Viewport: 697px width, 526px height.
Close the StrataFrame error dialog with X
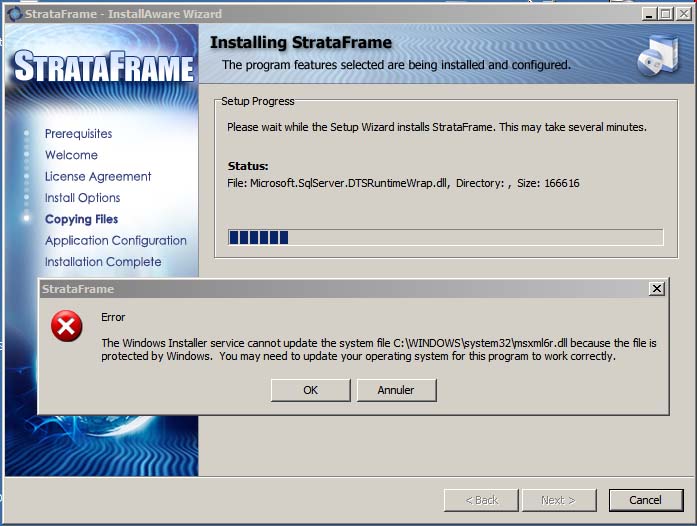point(656,289)
